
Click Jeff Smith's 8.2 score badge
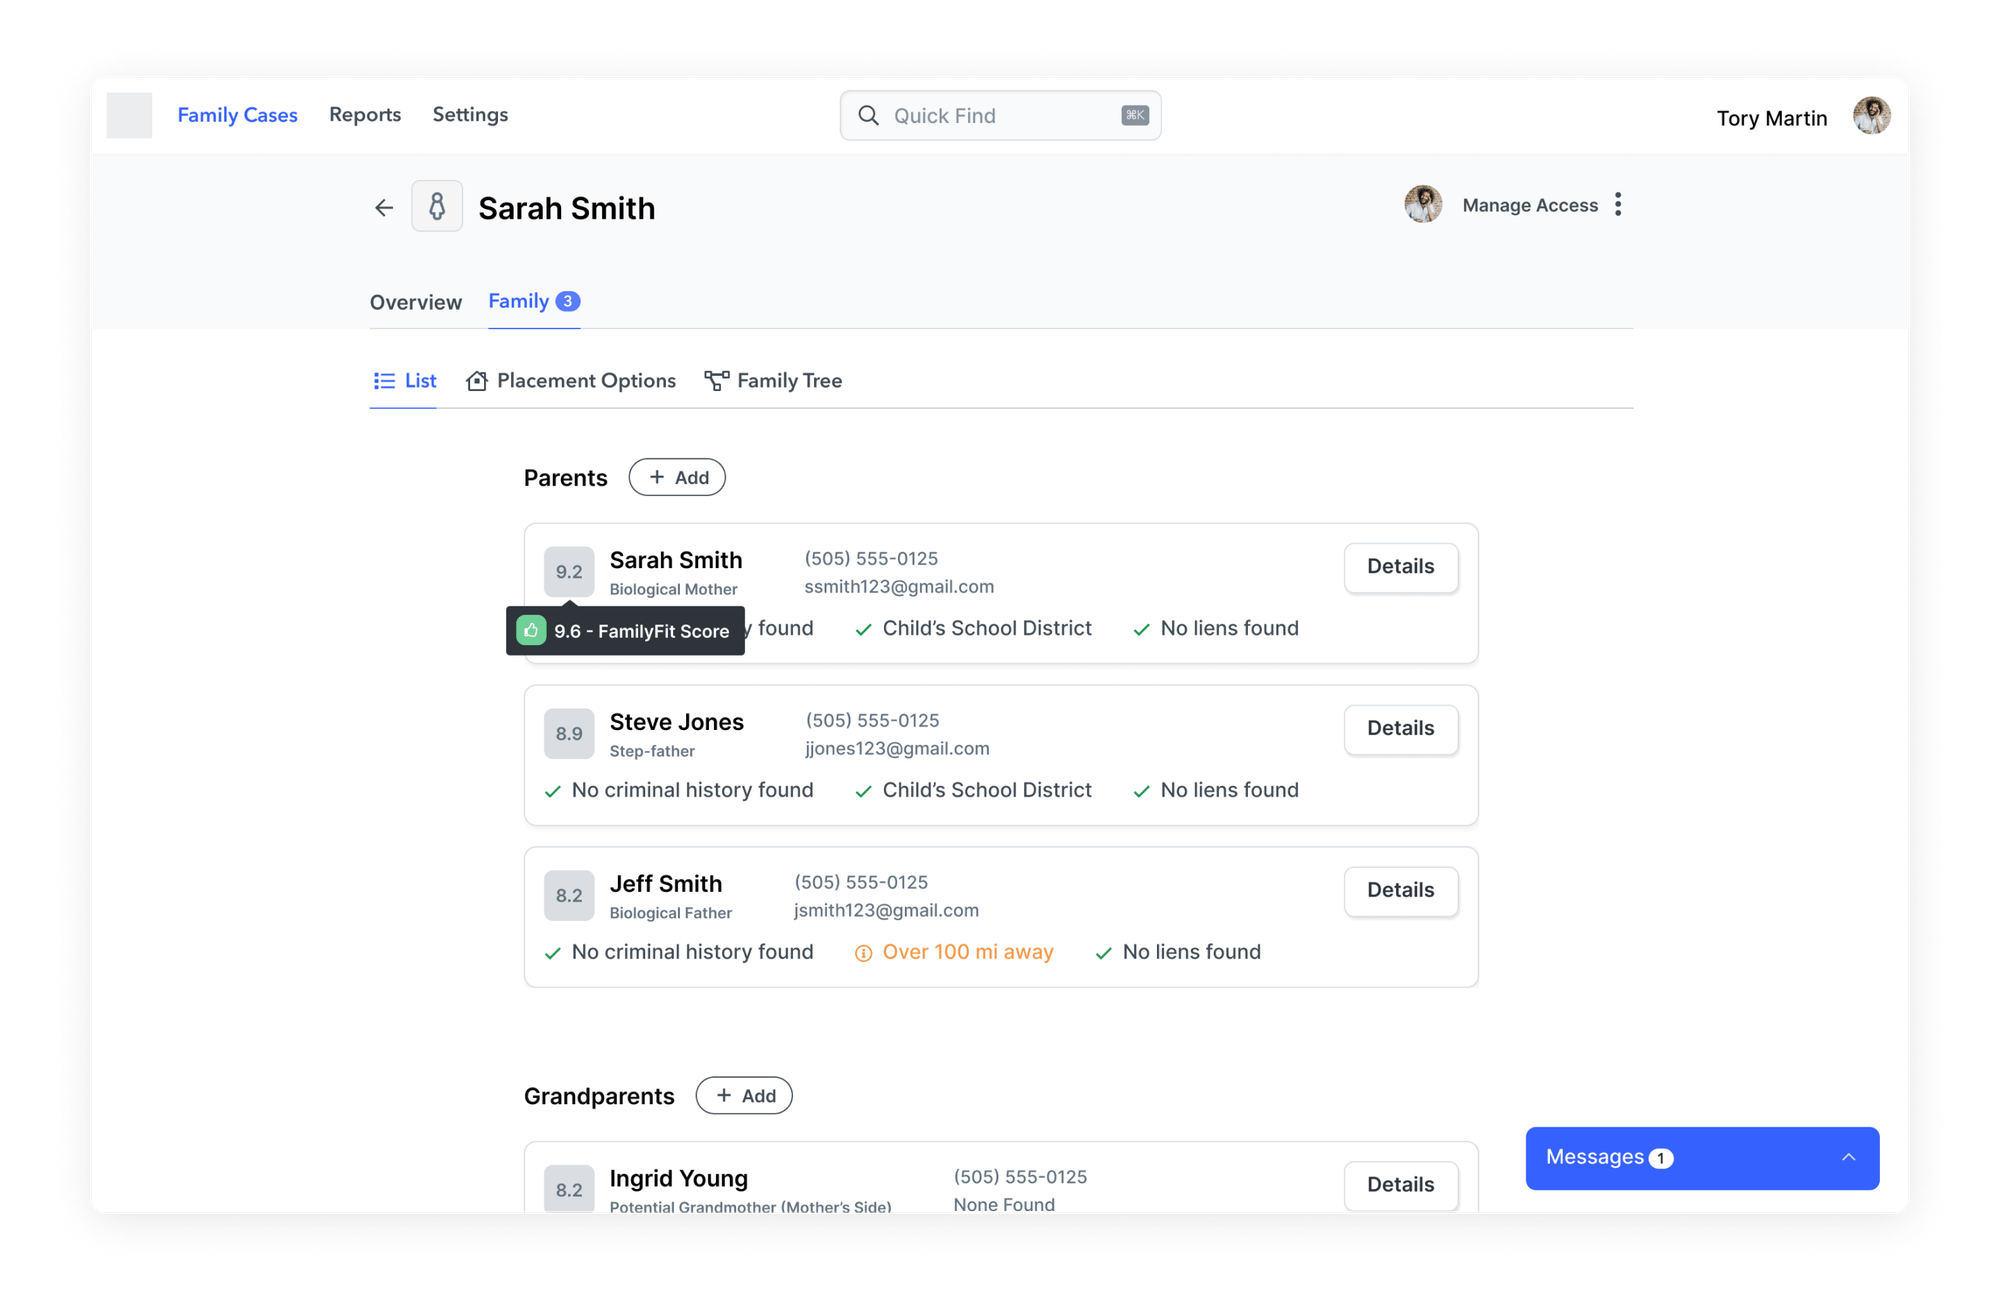(569, 895)
